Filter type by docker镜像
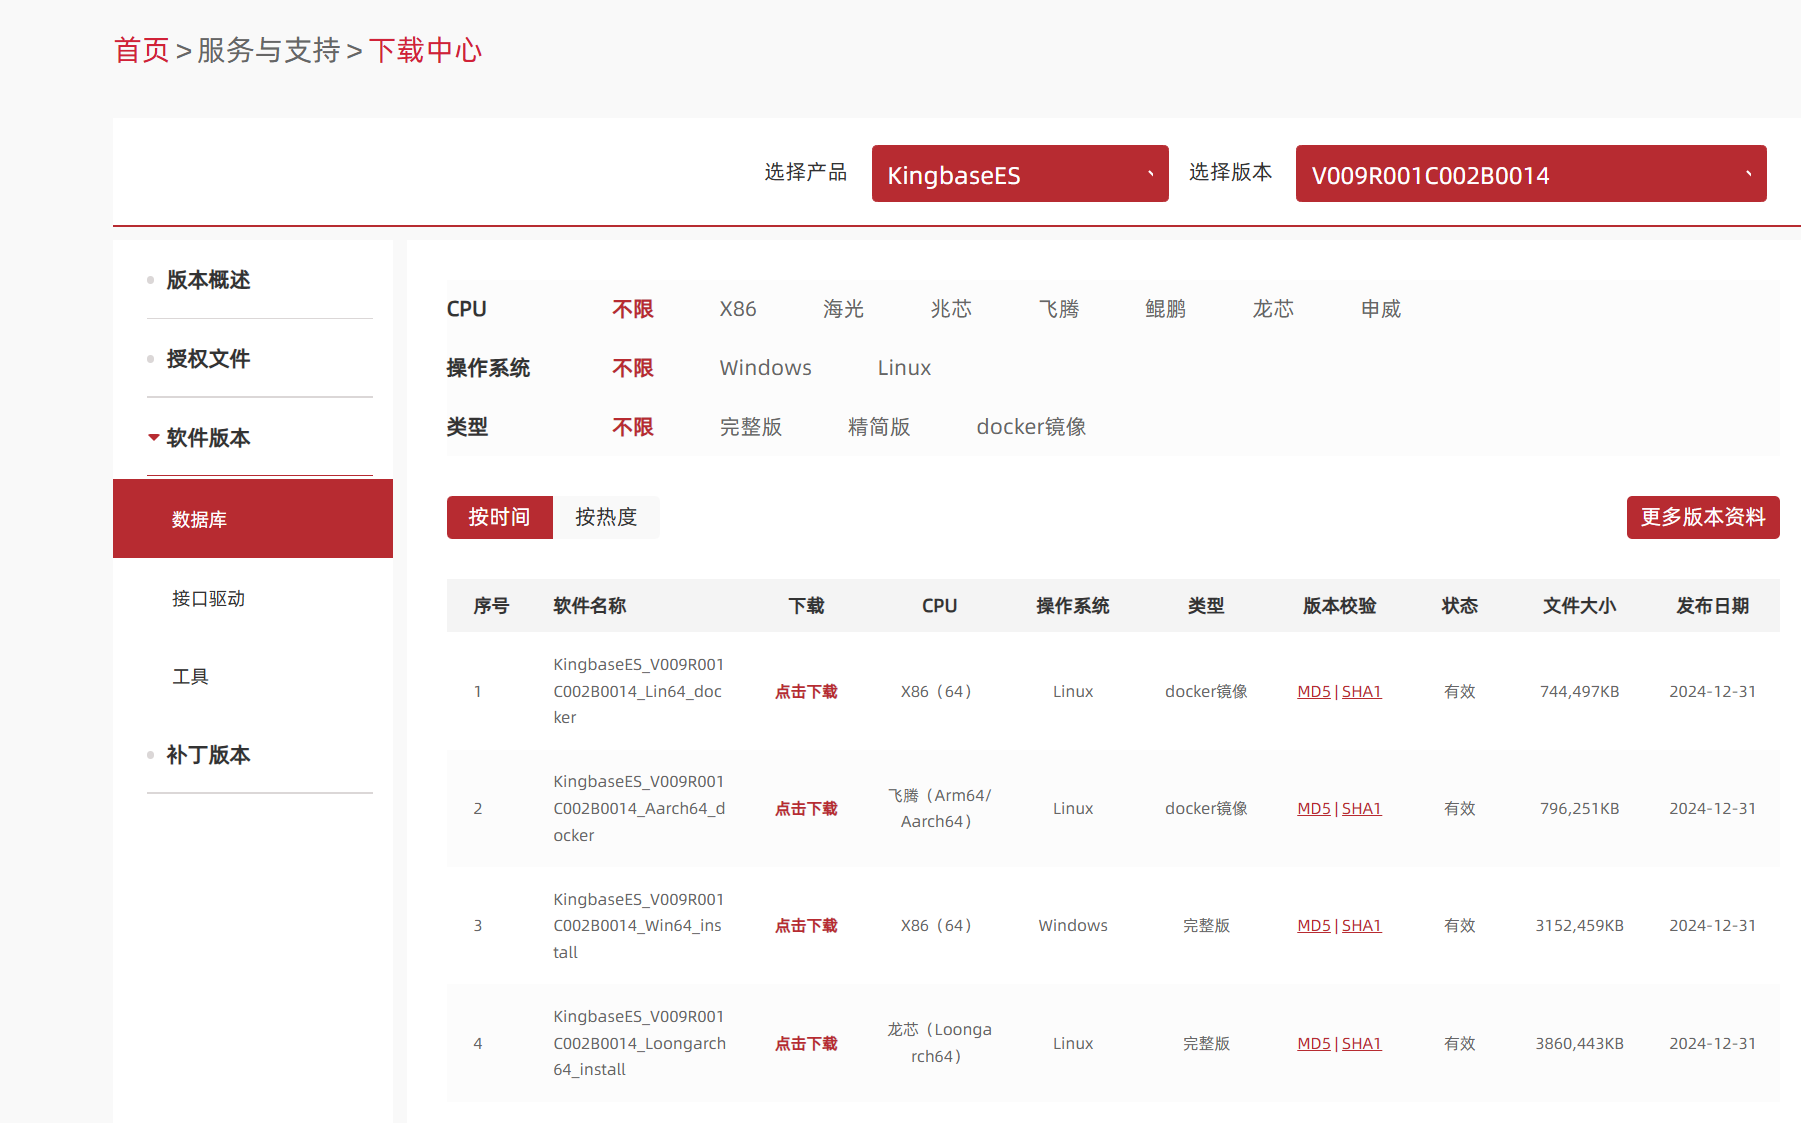This screenshot has width=1801, height=1123. (1031, 427)
